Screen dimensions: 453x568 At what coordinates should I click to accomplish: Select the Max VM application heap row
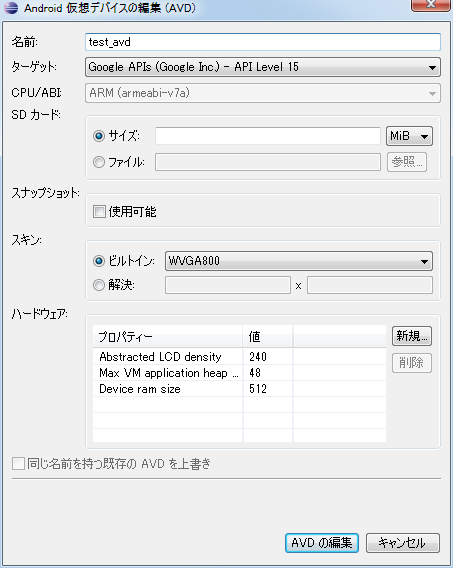click(239, 373)
